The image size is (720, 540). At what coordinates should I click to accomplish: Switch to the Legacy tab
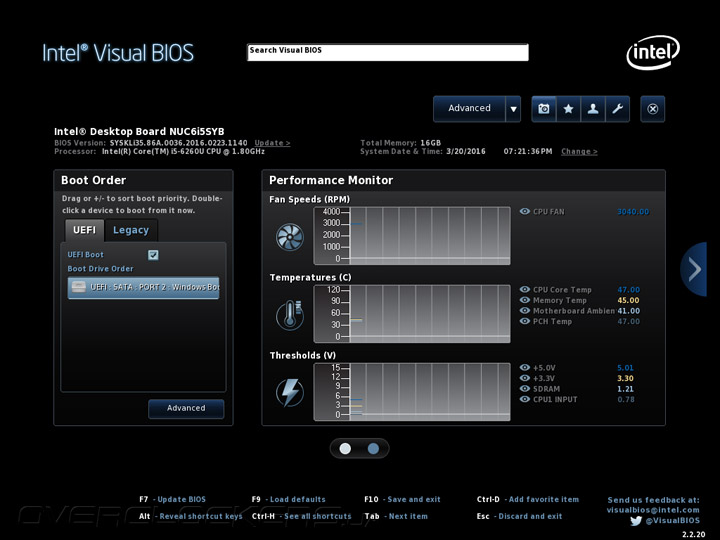click(131, 230)
